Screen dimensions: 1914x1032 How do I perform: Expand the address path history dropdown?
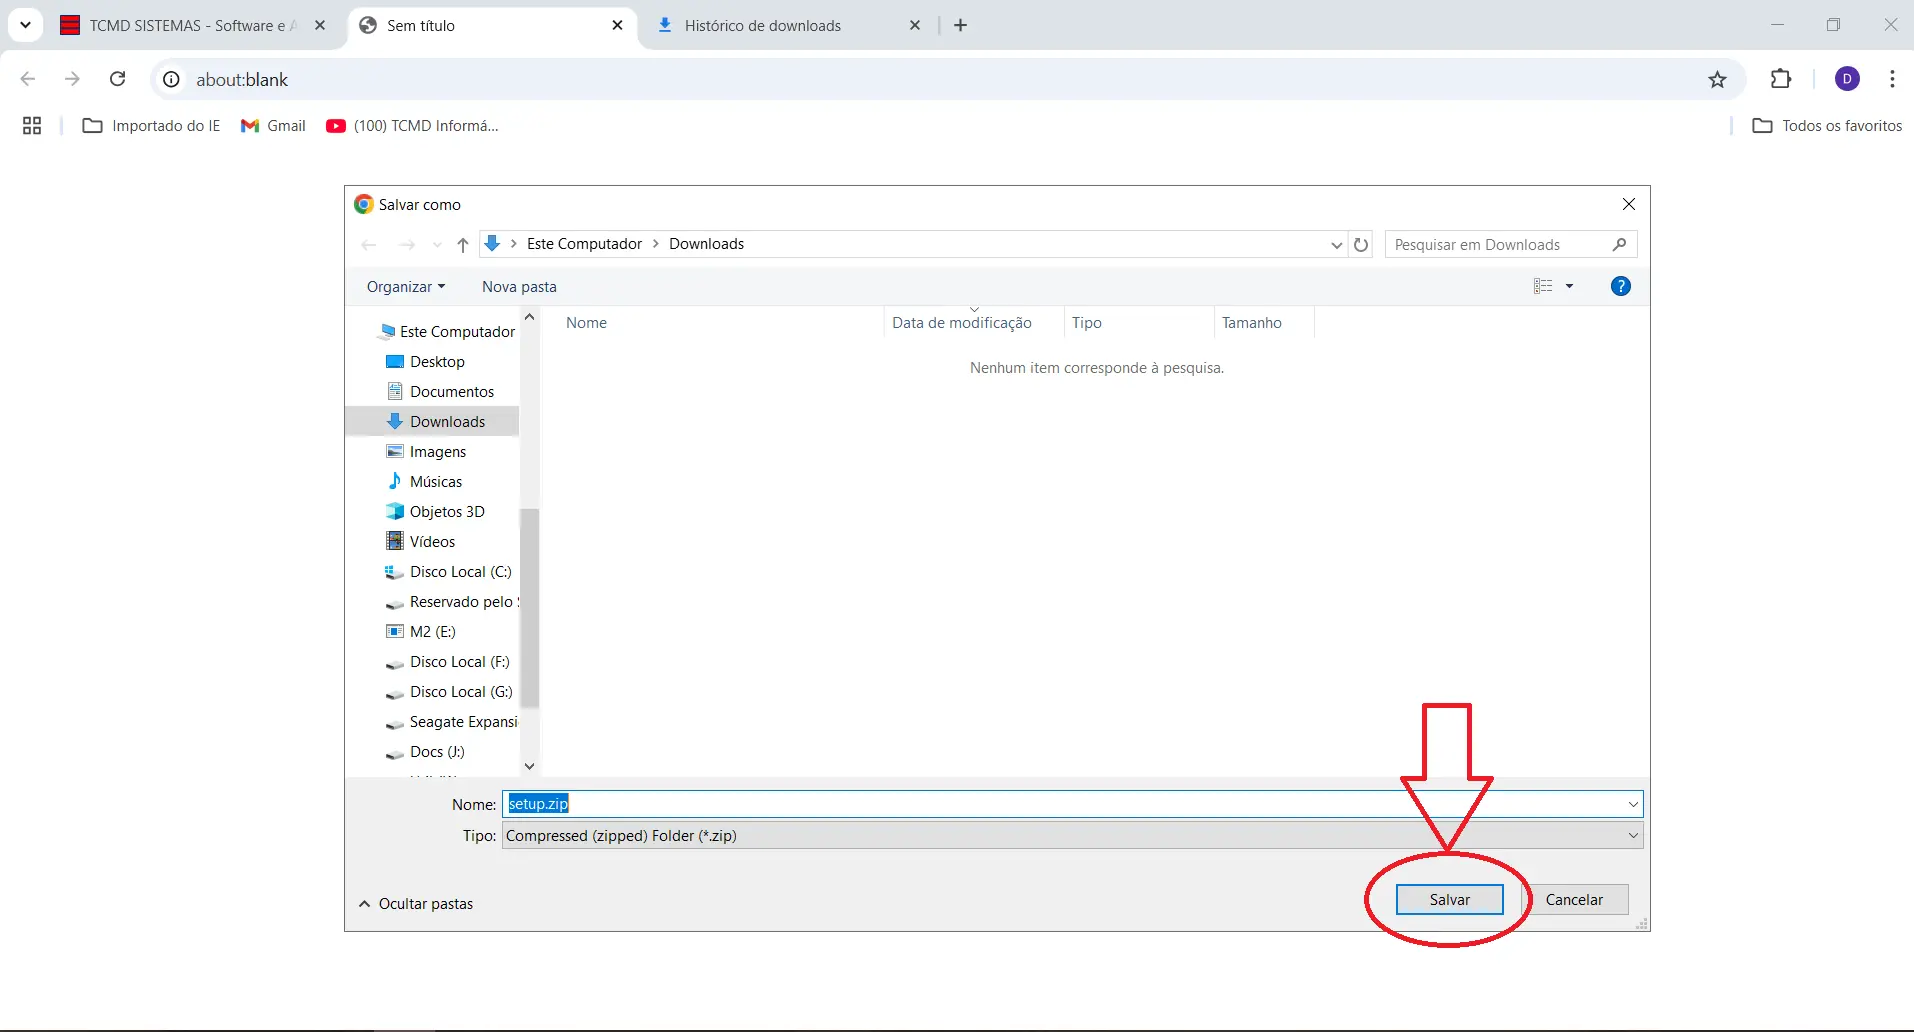click(x=1336, y=245)
